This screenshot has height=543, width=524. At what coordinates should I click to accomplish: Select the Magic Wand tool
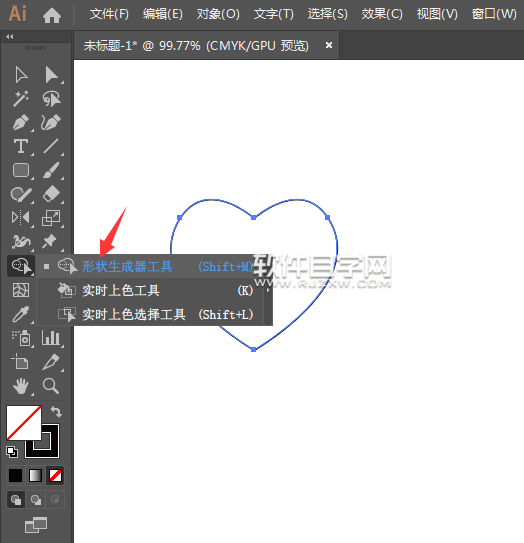click(x=21, y=99)
